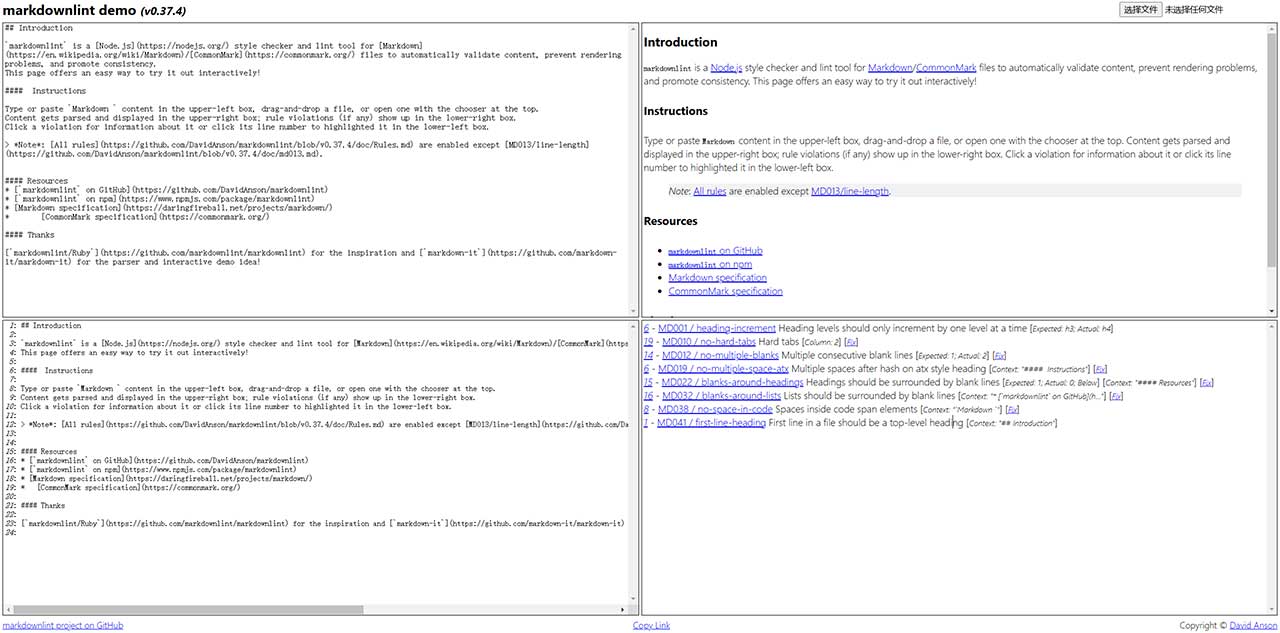Click the 选择文件 file chooser button

pos(1139,9)
